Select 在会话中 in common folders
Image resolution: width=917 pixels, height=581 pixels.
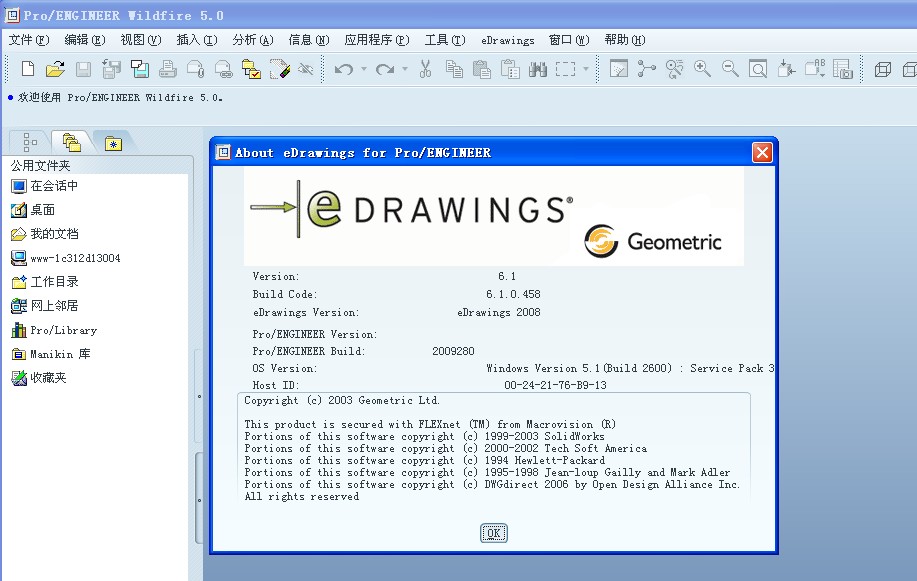click(x=44, y=186)
